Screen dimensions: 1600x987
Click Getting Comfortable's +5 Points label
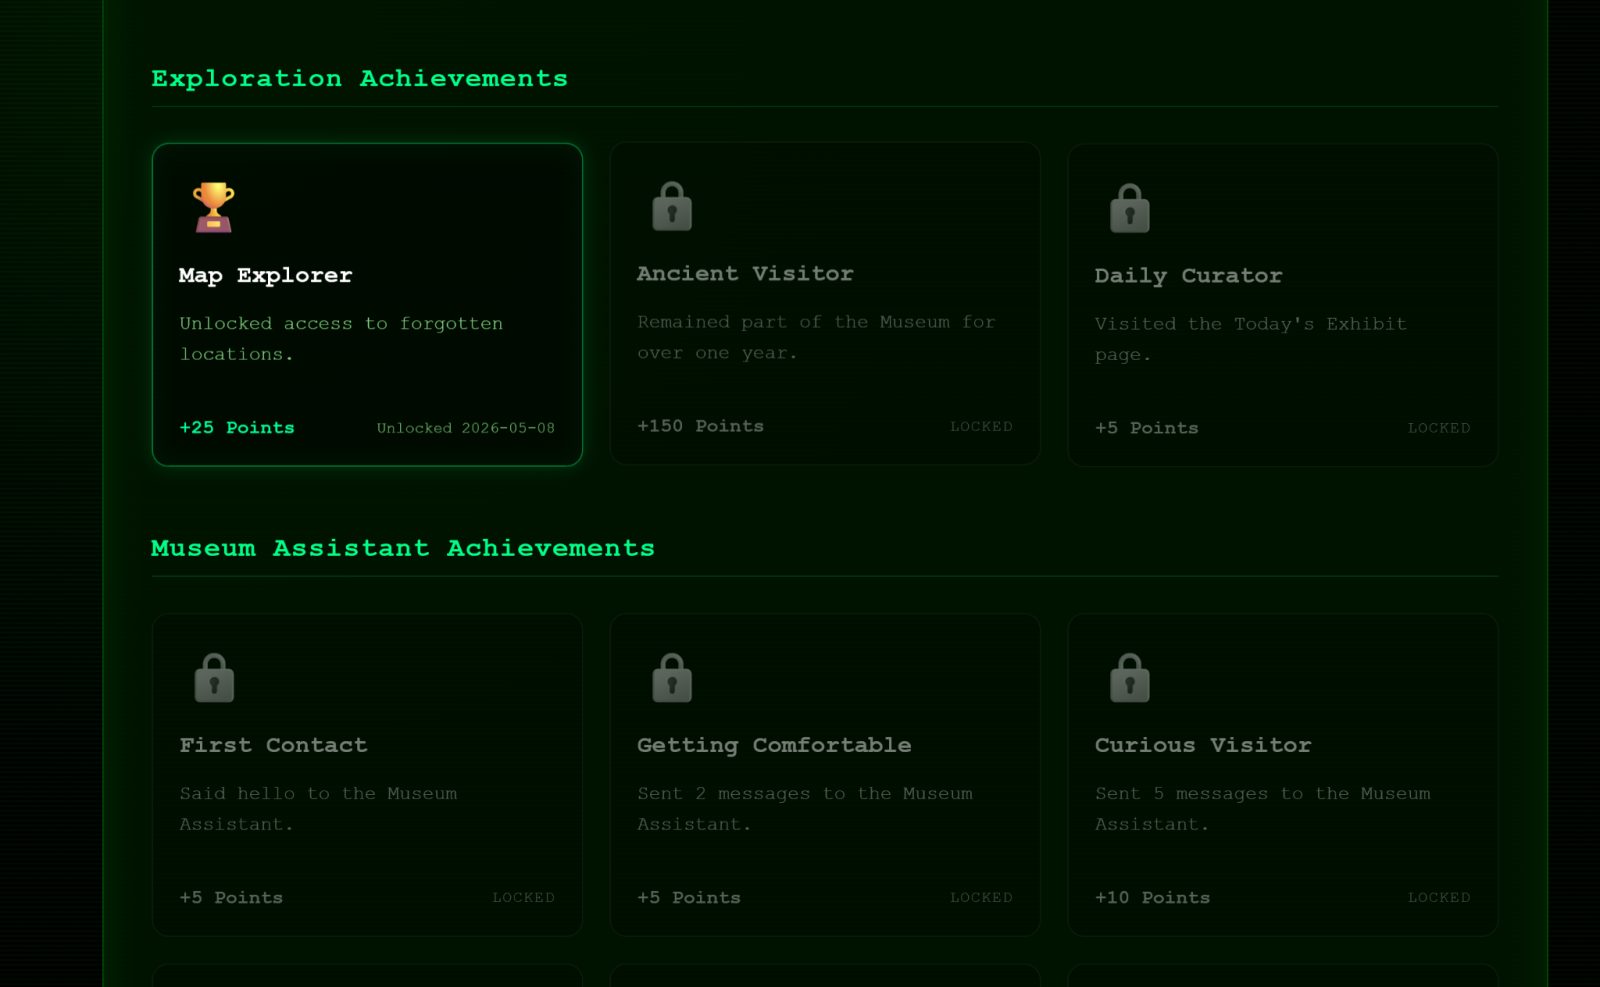click(689, 898)
